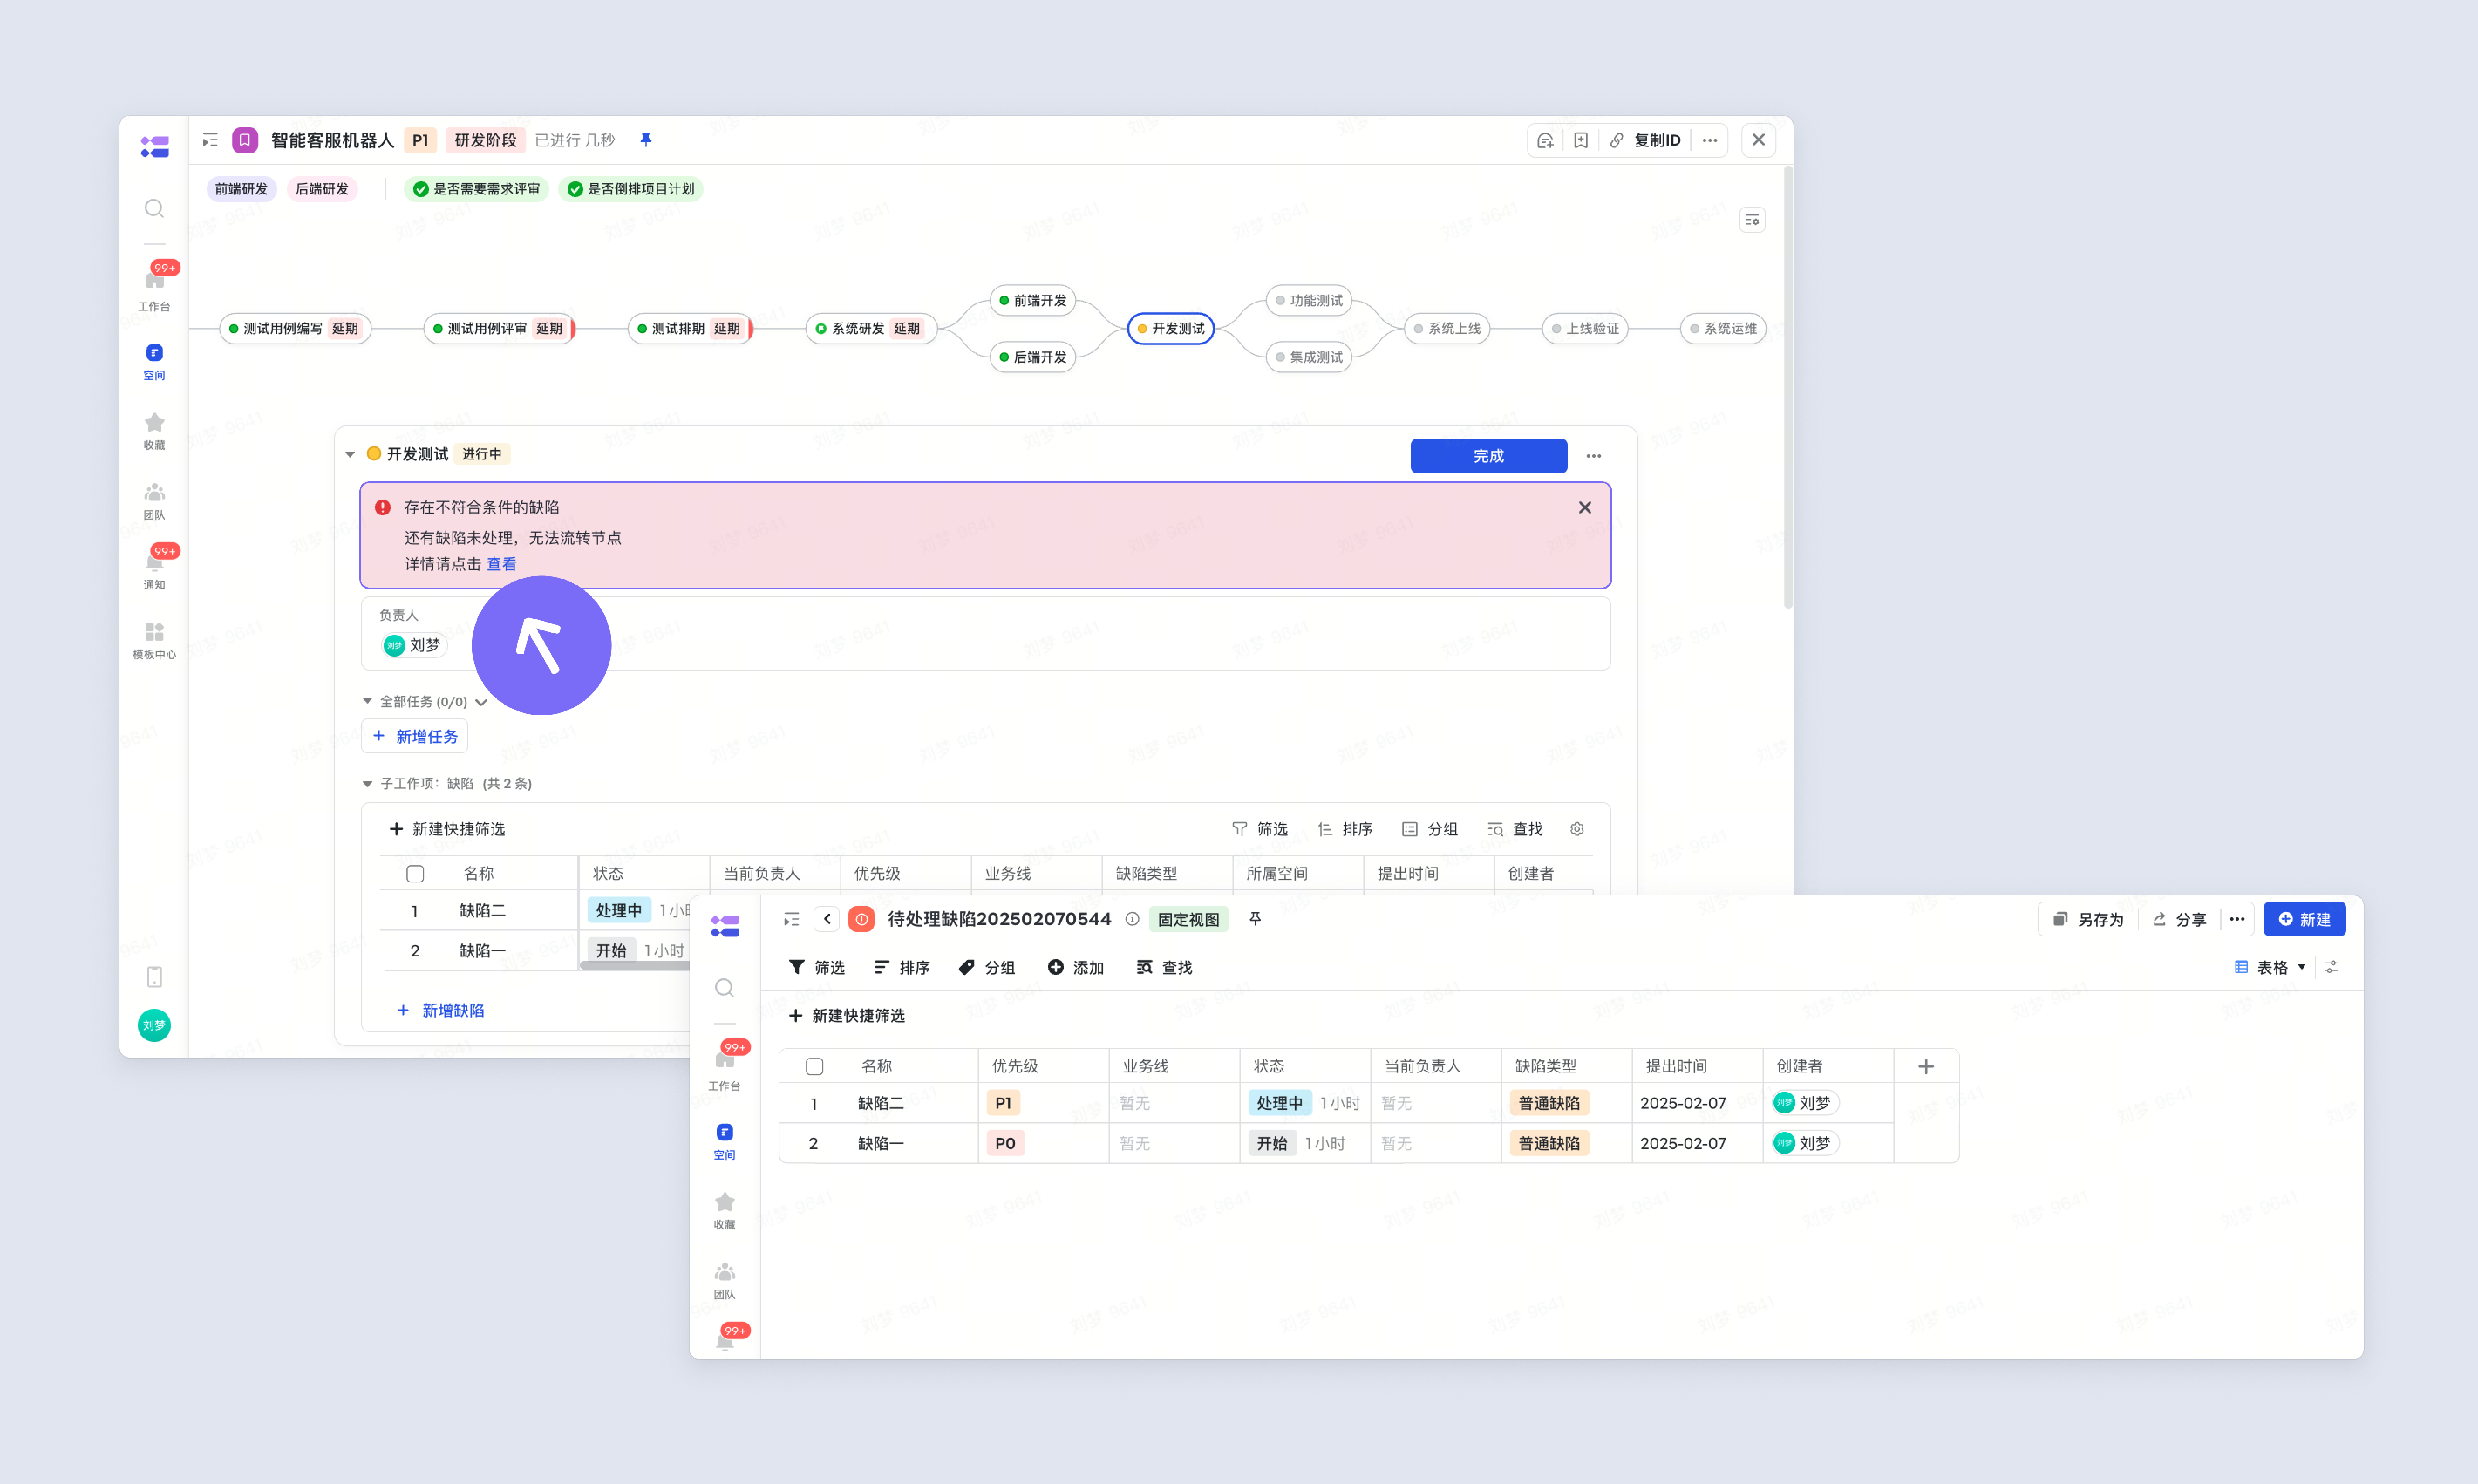Image resolution: width=2478 pixels, height=1484 pixels.
Task: Open 通知 notifications in the project detail window sidebar
Action: (x=154, y=569)
